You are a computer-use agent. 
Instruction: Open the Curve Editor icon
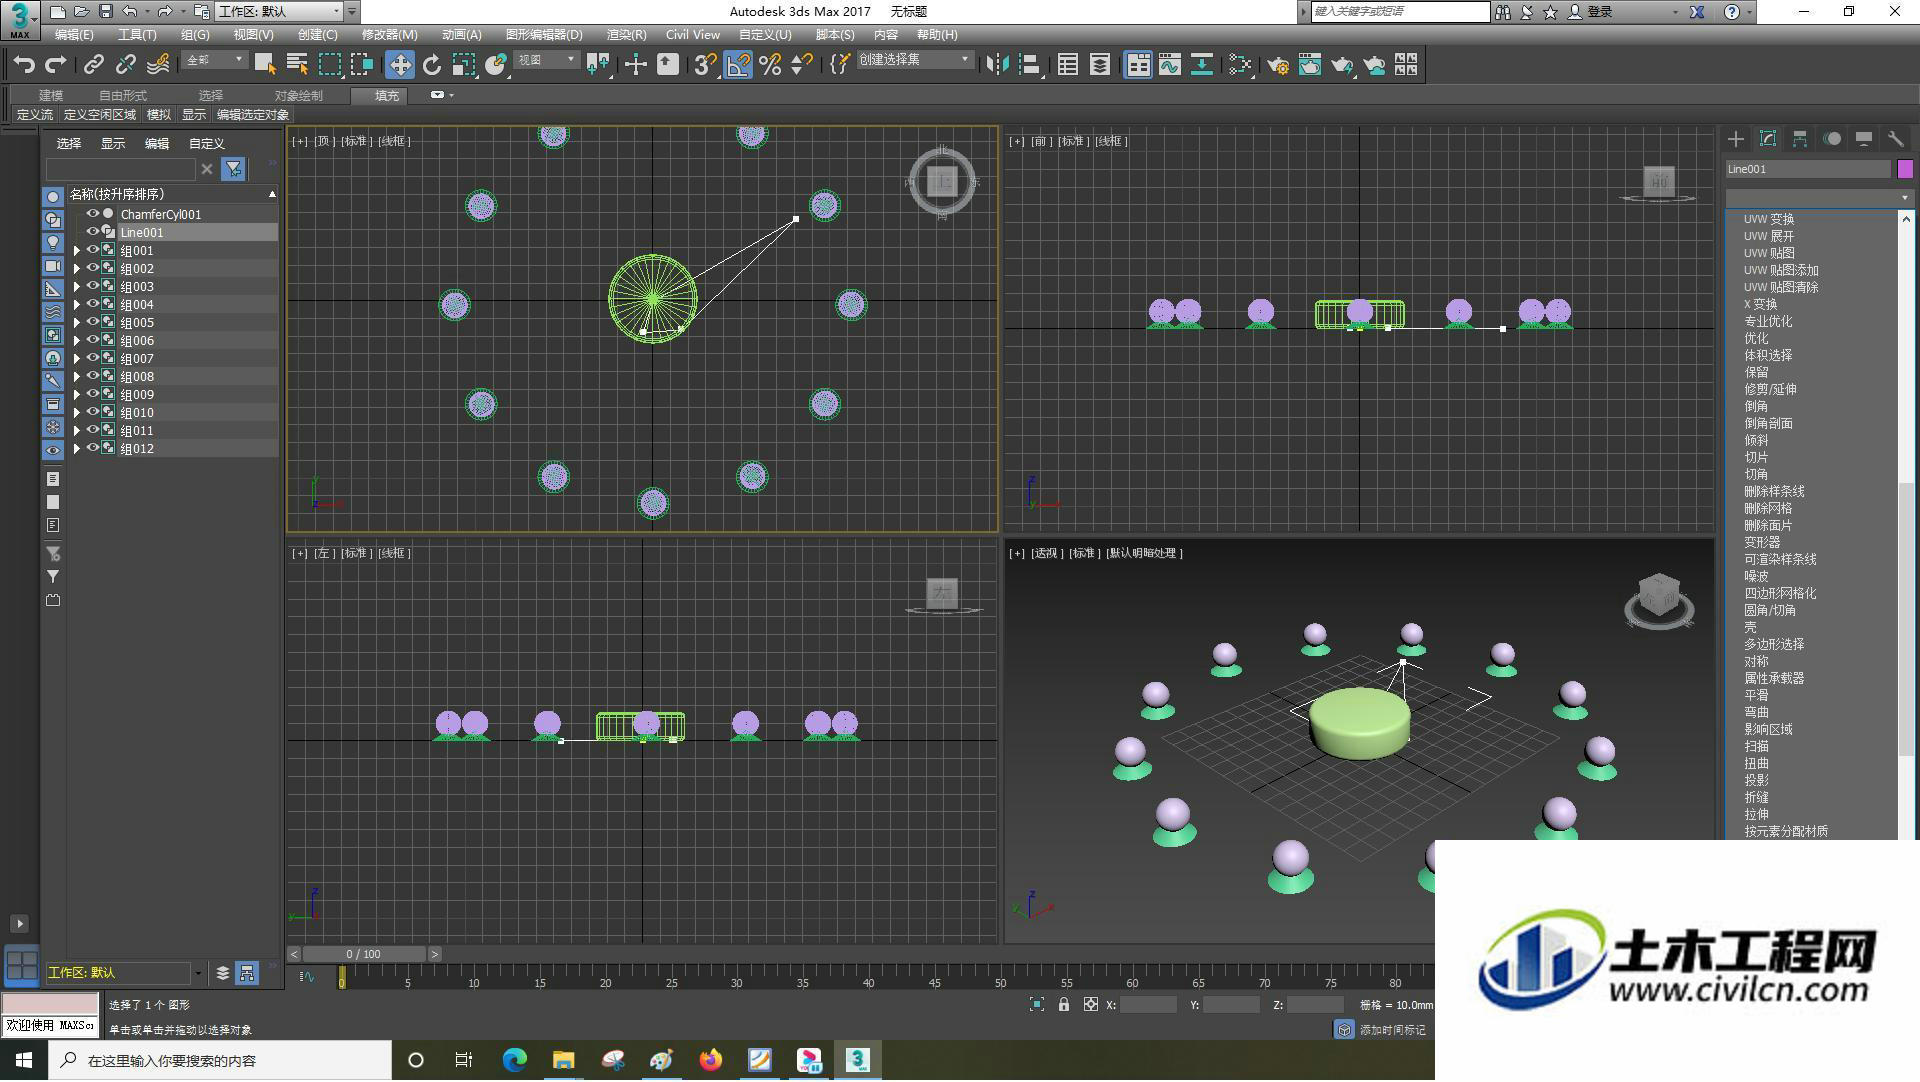pos(1170,65)
